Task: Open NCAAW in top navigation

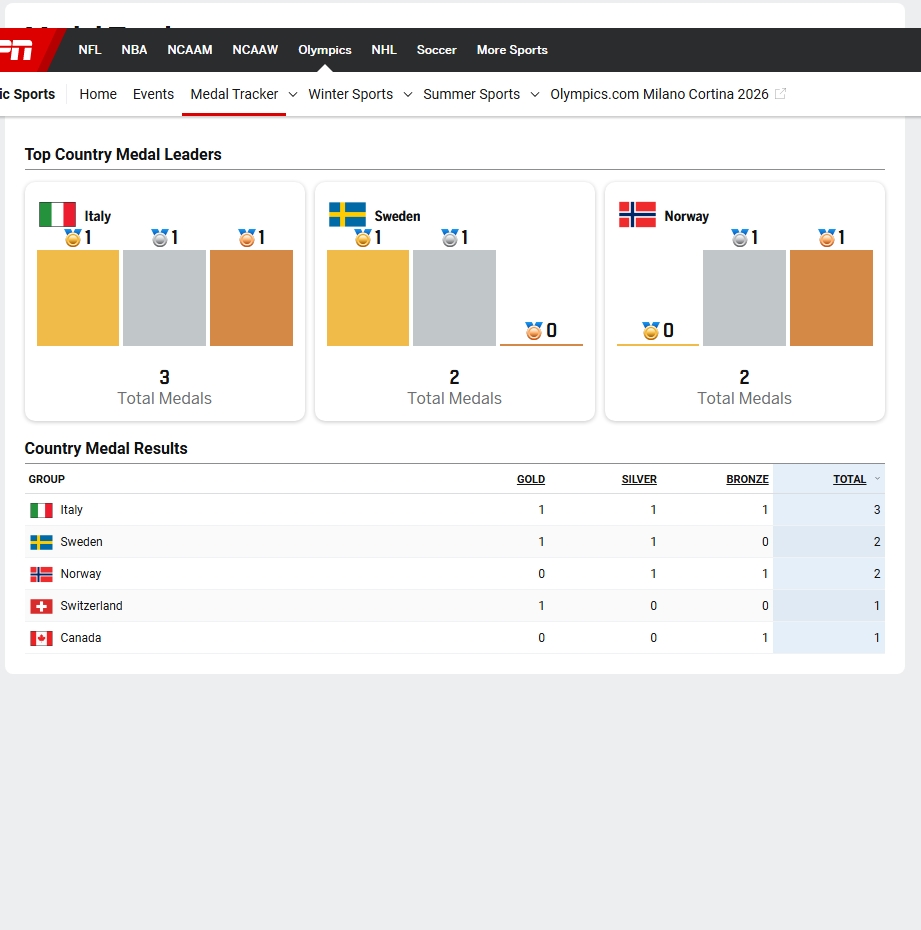Action: coord(255,50)
